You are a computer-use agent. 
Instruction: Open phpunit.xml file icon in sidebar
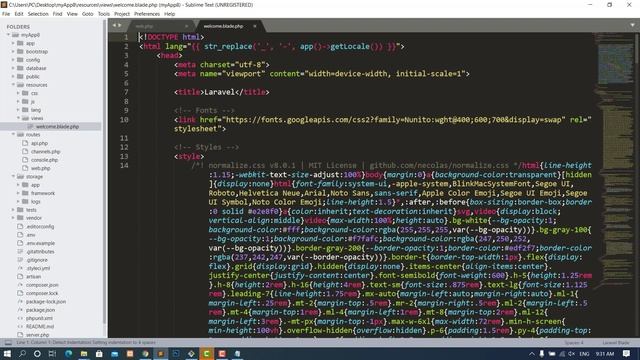pos(20,318)
